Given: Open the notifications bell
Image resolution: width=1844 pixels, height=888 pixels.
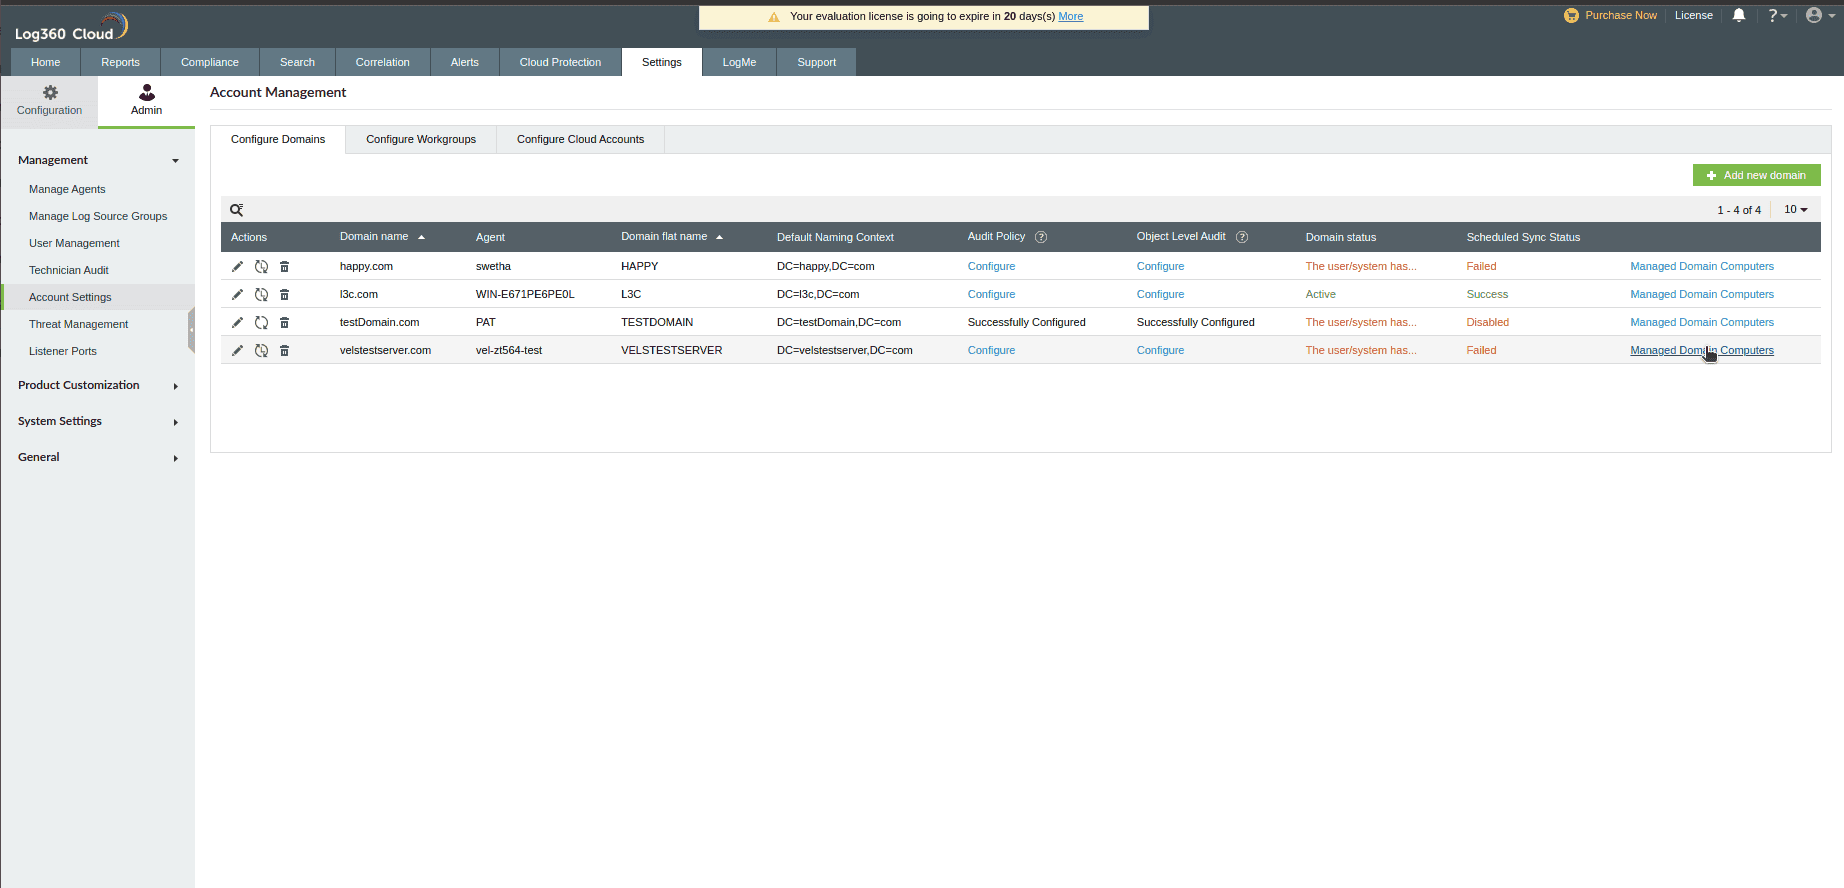Looking at the screenshot, I should [1739, 15].
